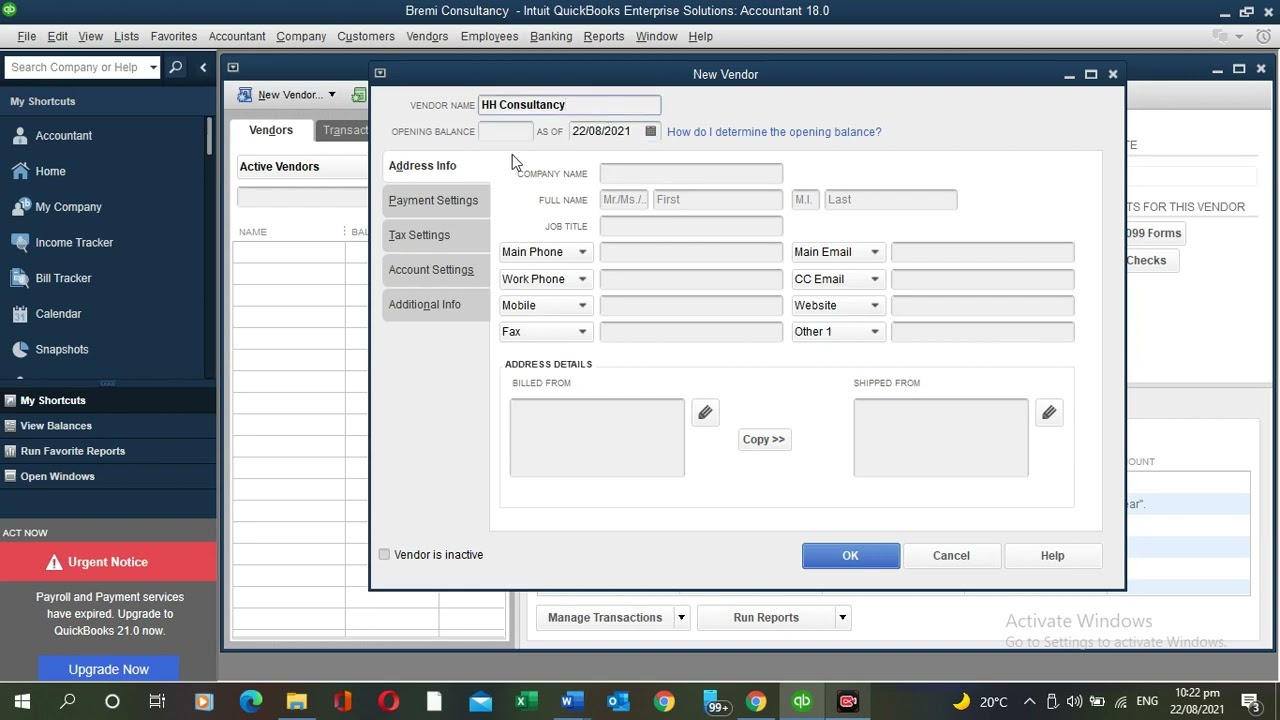Expand the Main Email type dropdown
Viewport: 1280px width, 720px height.
[x=874, y=252]
